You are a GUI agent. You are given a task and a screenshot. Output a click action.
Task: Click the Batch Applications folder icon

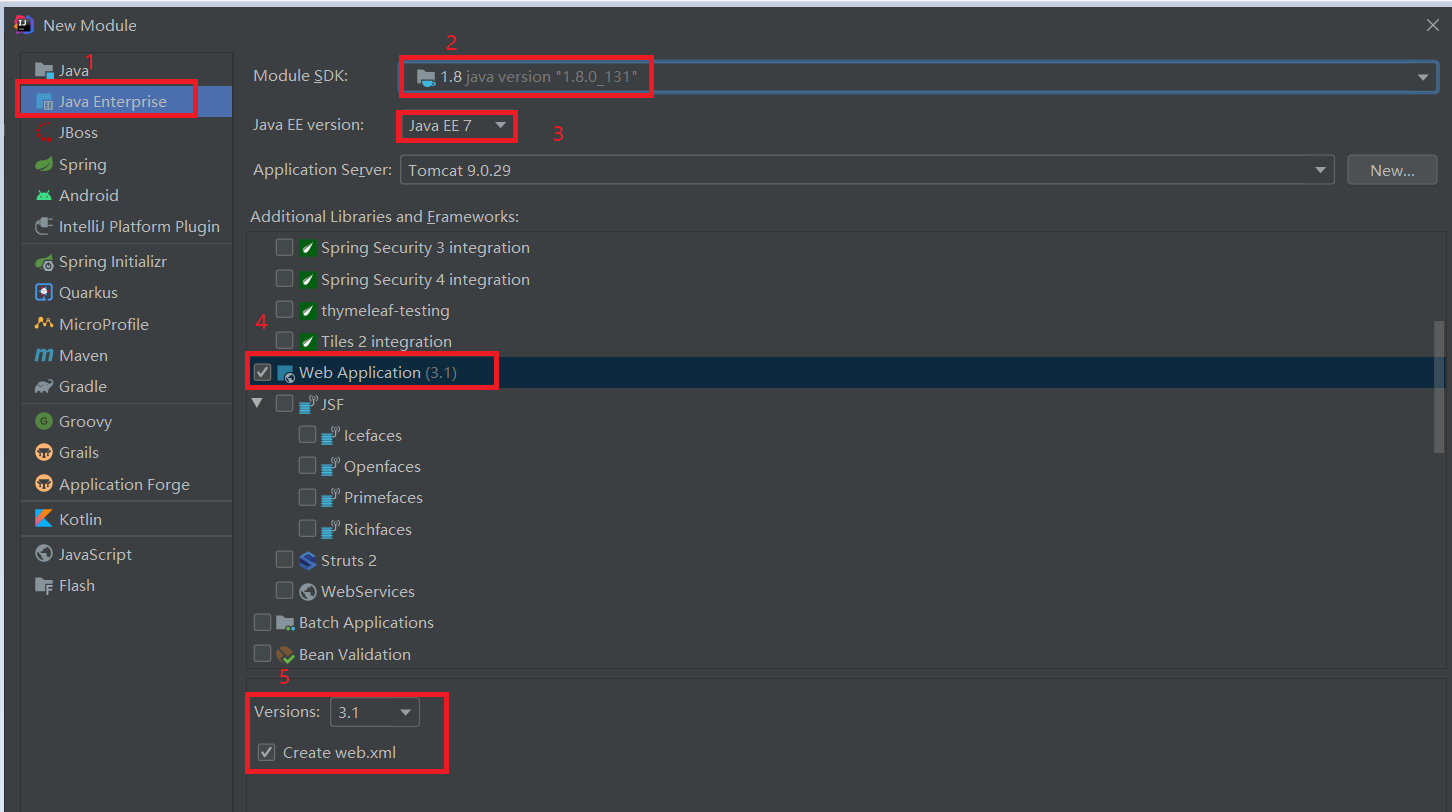click(x=286, y=622)
